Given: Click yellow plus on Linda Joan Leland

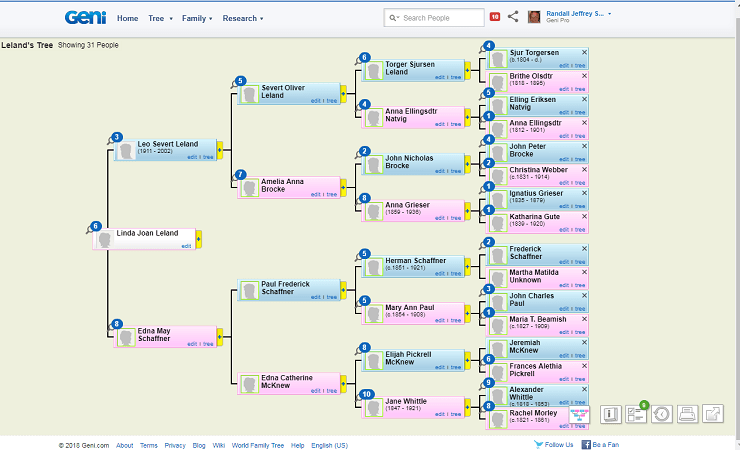Looking at the screenshot, I should point(198,238).
